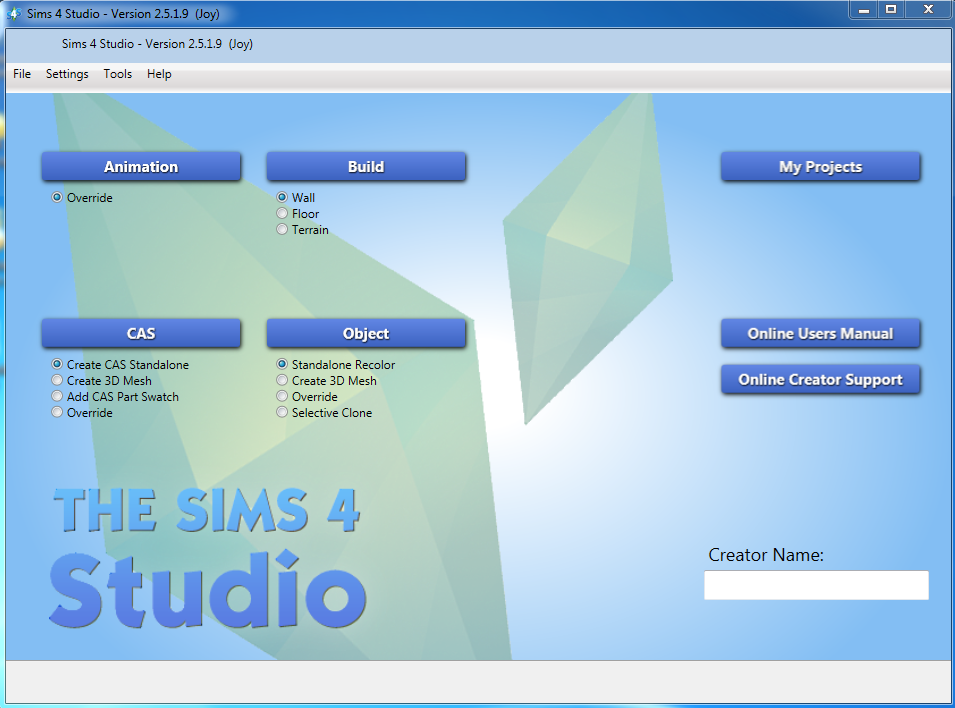This screenshot has height=708, width=955.
Task: Select the Wall build option
Action: [282, 197]
